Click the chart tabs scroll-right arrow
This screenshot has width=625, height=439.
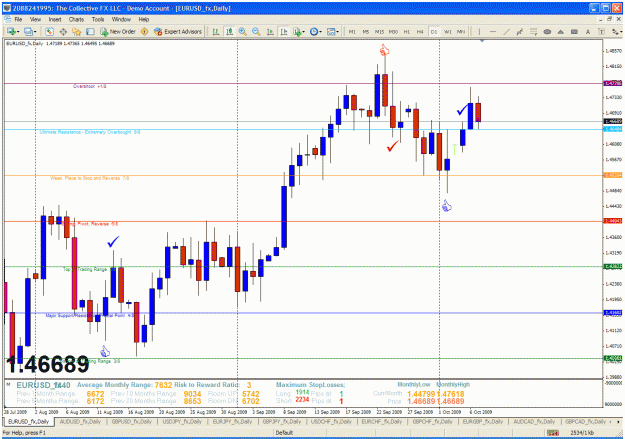point(619,421)
